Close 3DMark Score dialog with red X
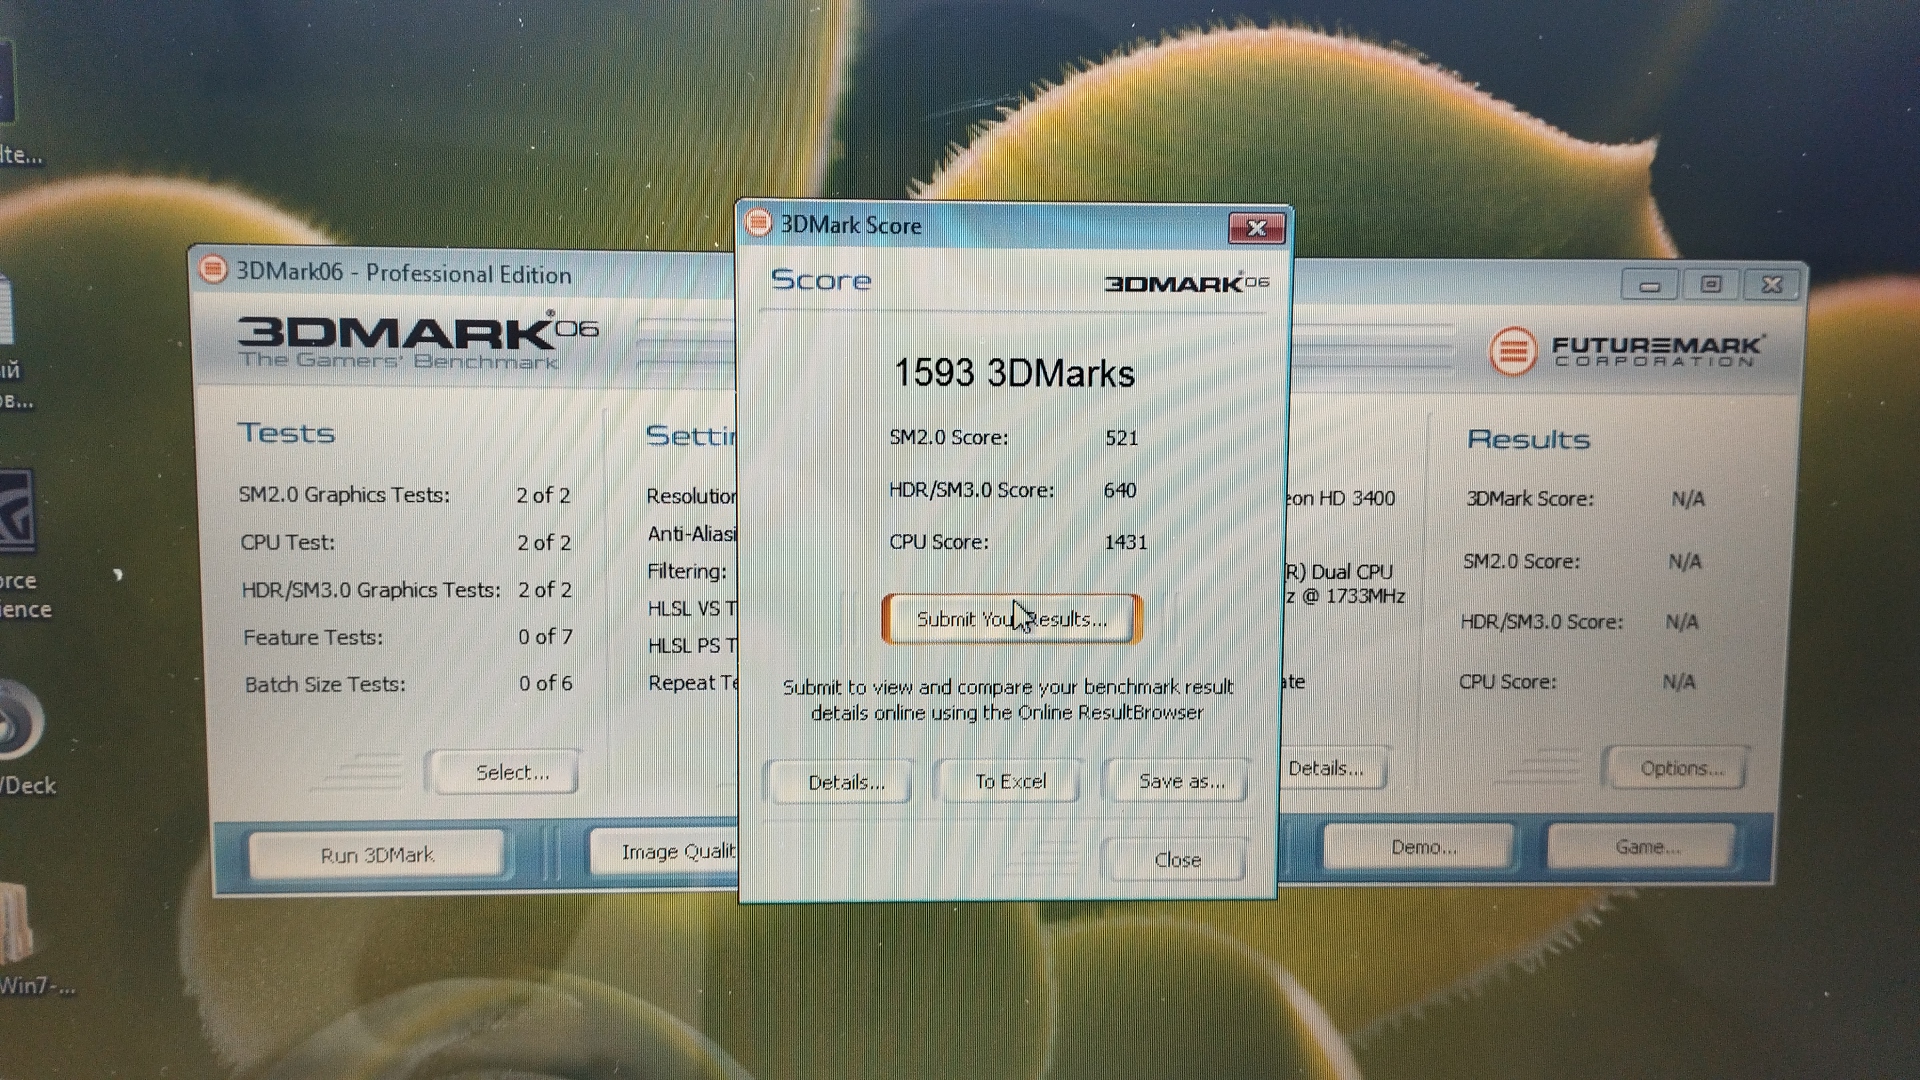1920x1080 pixels. coord(1256,228)
